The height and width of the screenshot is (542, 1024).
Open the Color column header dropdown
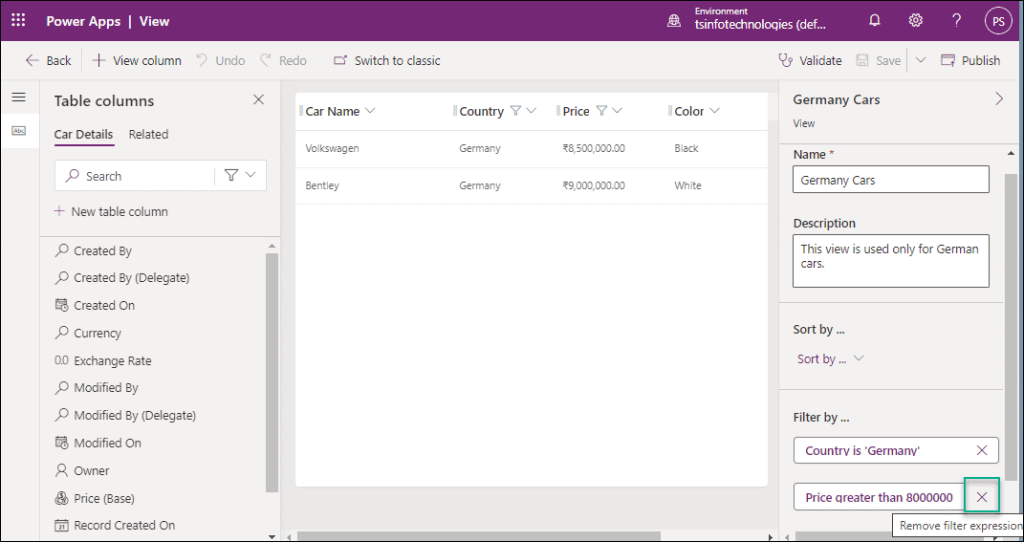point(714,111)
